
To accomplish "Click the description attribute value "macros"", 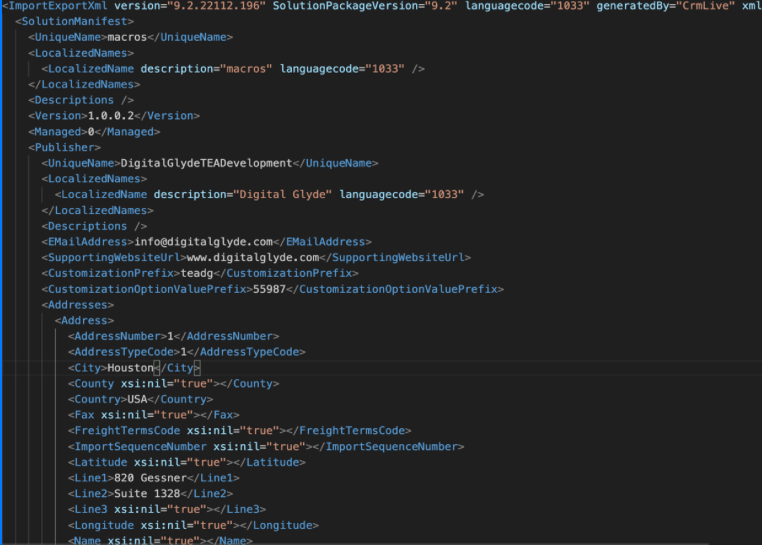I will coord(246,69).
